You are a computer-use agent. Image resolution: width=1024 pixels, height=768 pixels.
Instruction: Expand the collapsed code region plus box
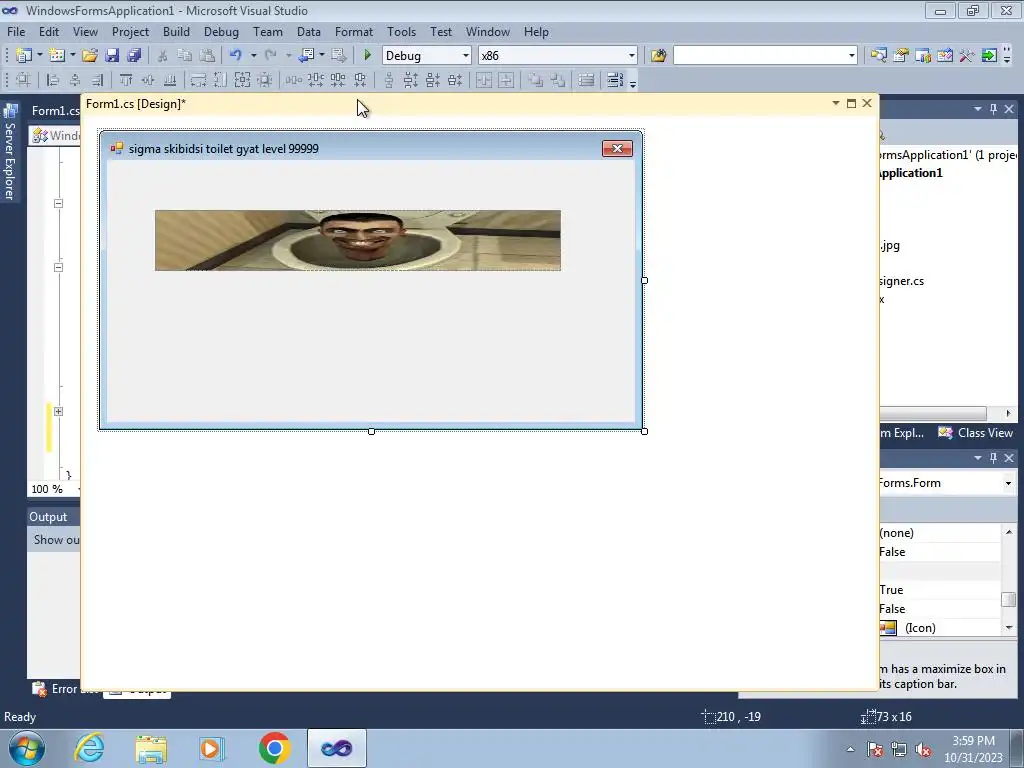(58, 411)
